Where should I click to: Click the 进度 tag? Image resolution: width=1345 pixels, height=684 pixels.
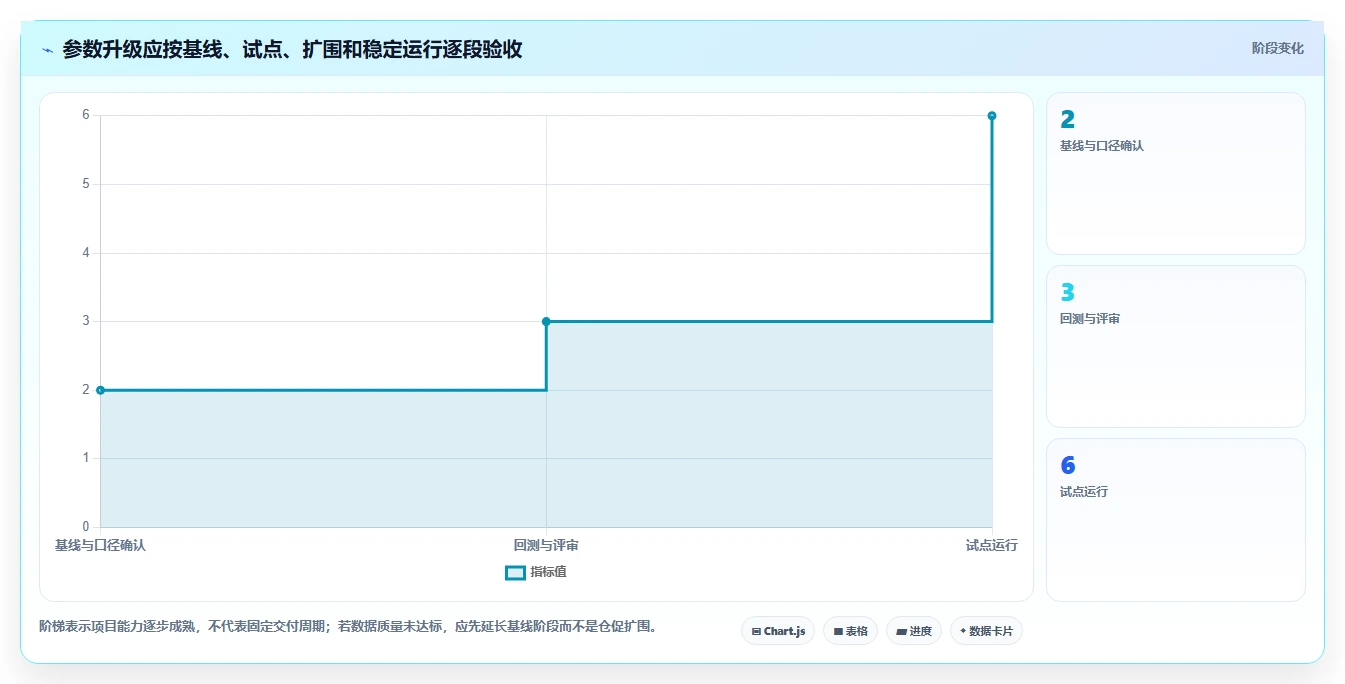(x=914, y=631)
